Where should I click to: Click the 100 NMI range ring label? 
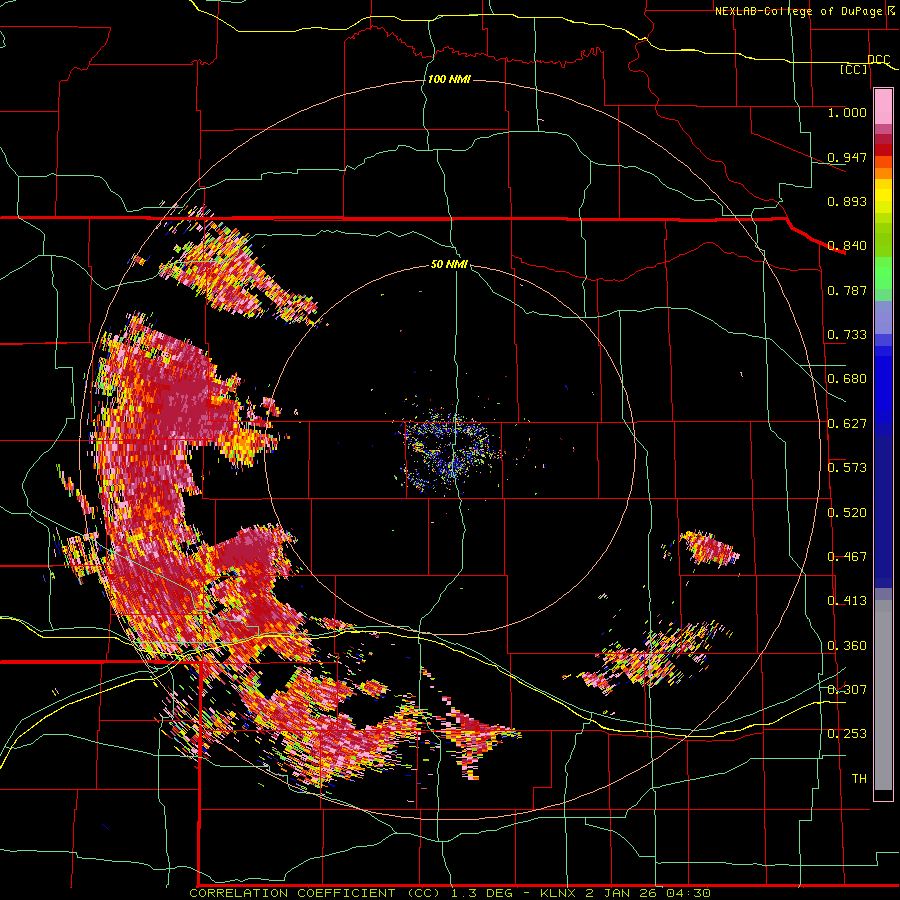pyautogui.click(x=449, y=79)
